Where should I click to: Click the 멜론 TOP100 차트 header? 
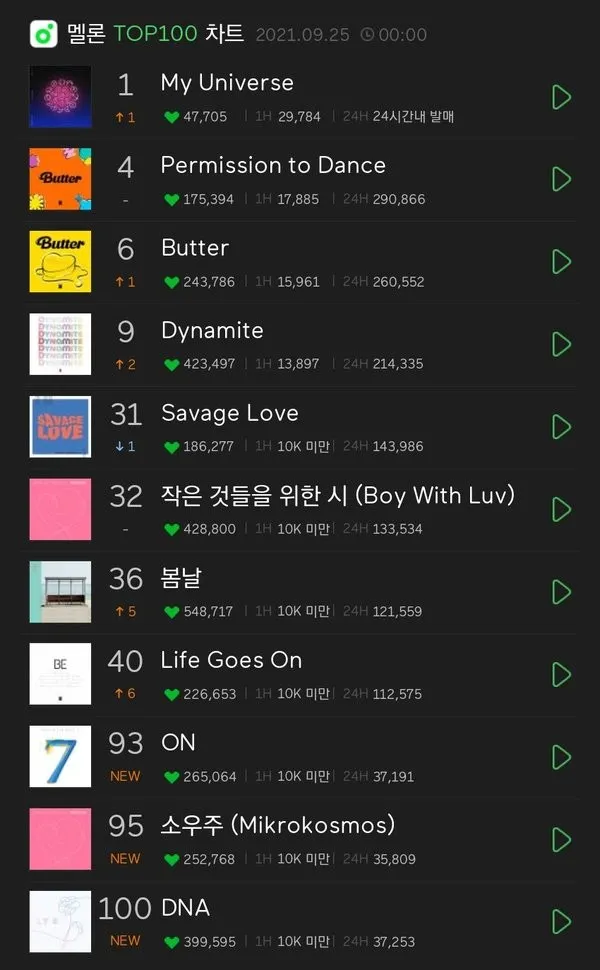pos(155,33)
